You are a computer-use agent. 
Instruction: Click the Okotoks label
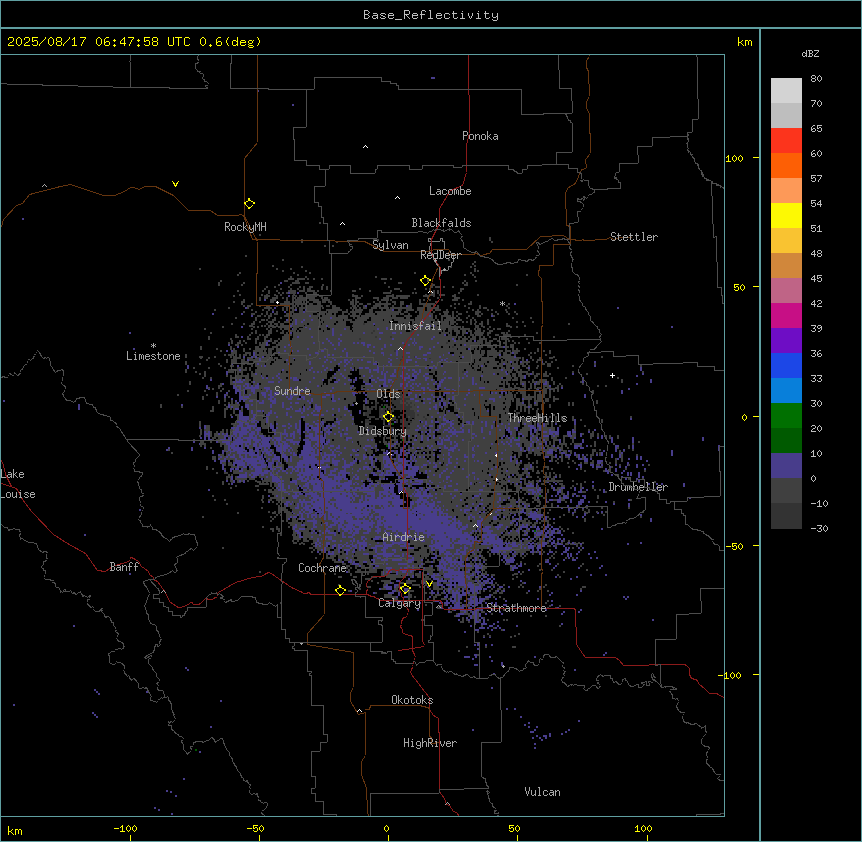click(412, 700)
